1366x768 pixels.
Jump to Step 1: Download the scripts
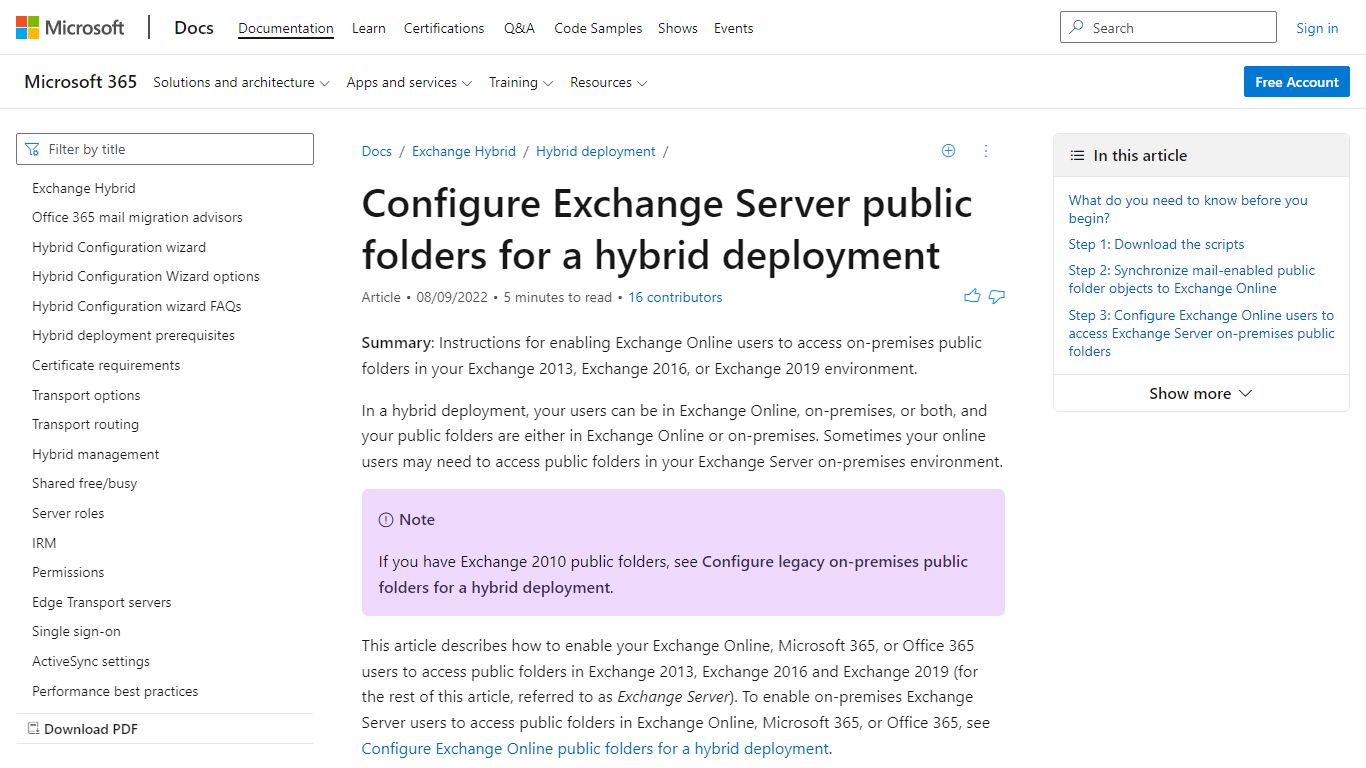click(x=1156, y=244)
